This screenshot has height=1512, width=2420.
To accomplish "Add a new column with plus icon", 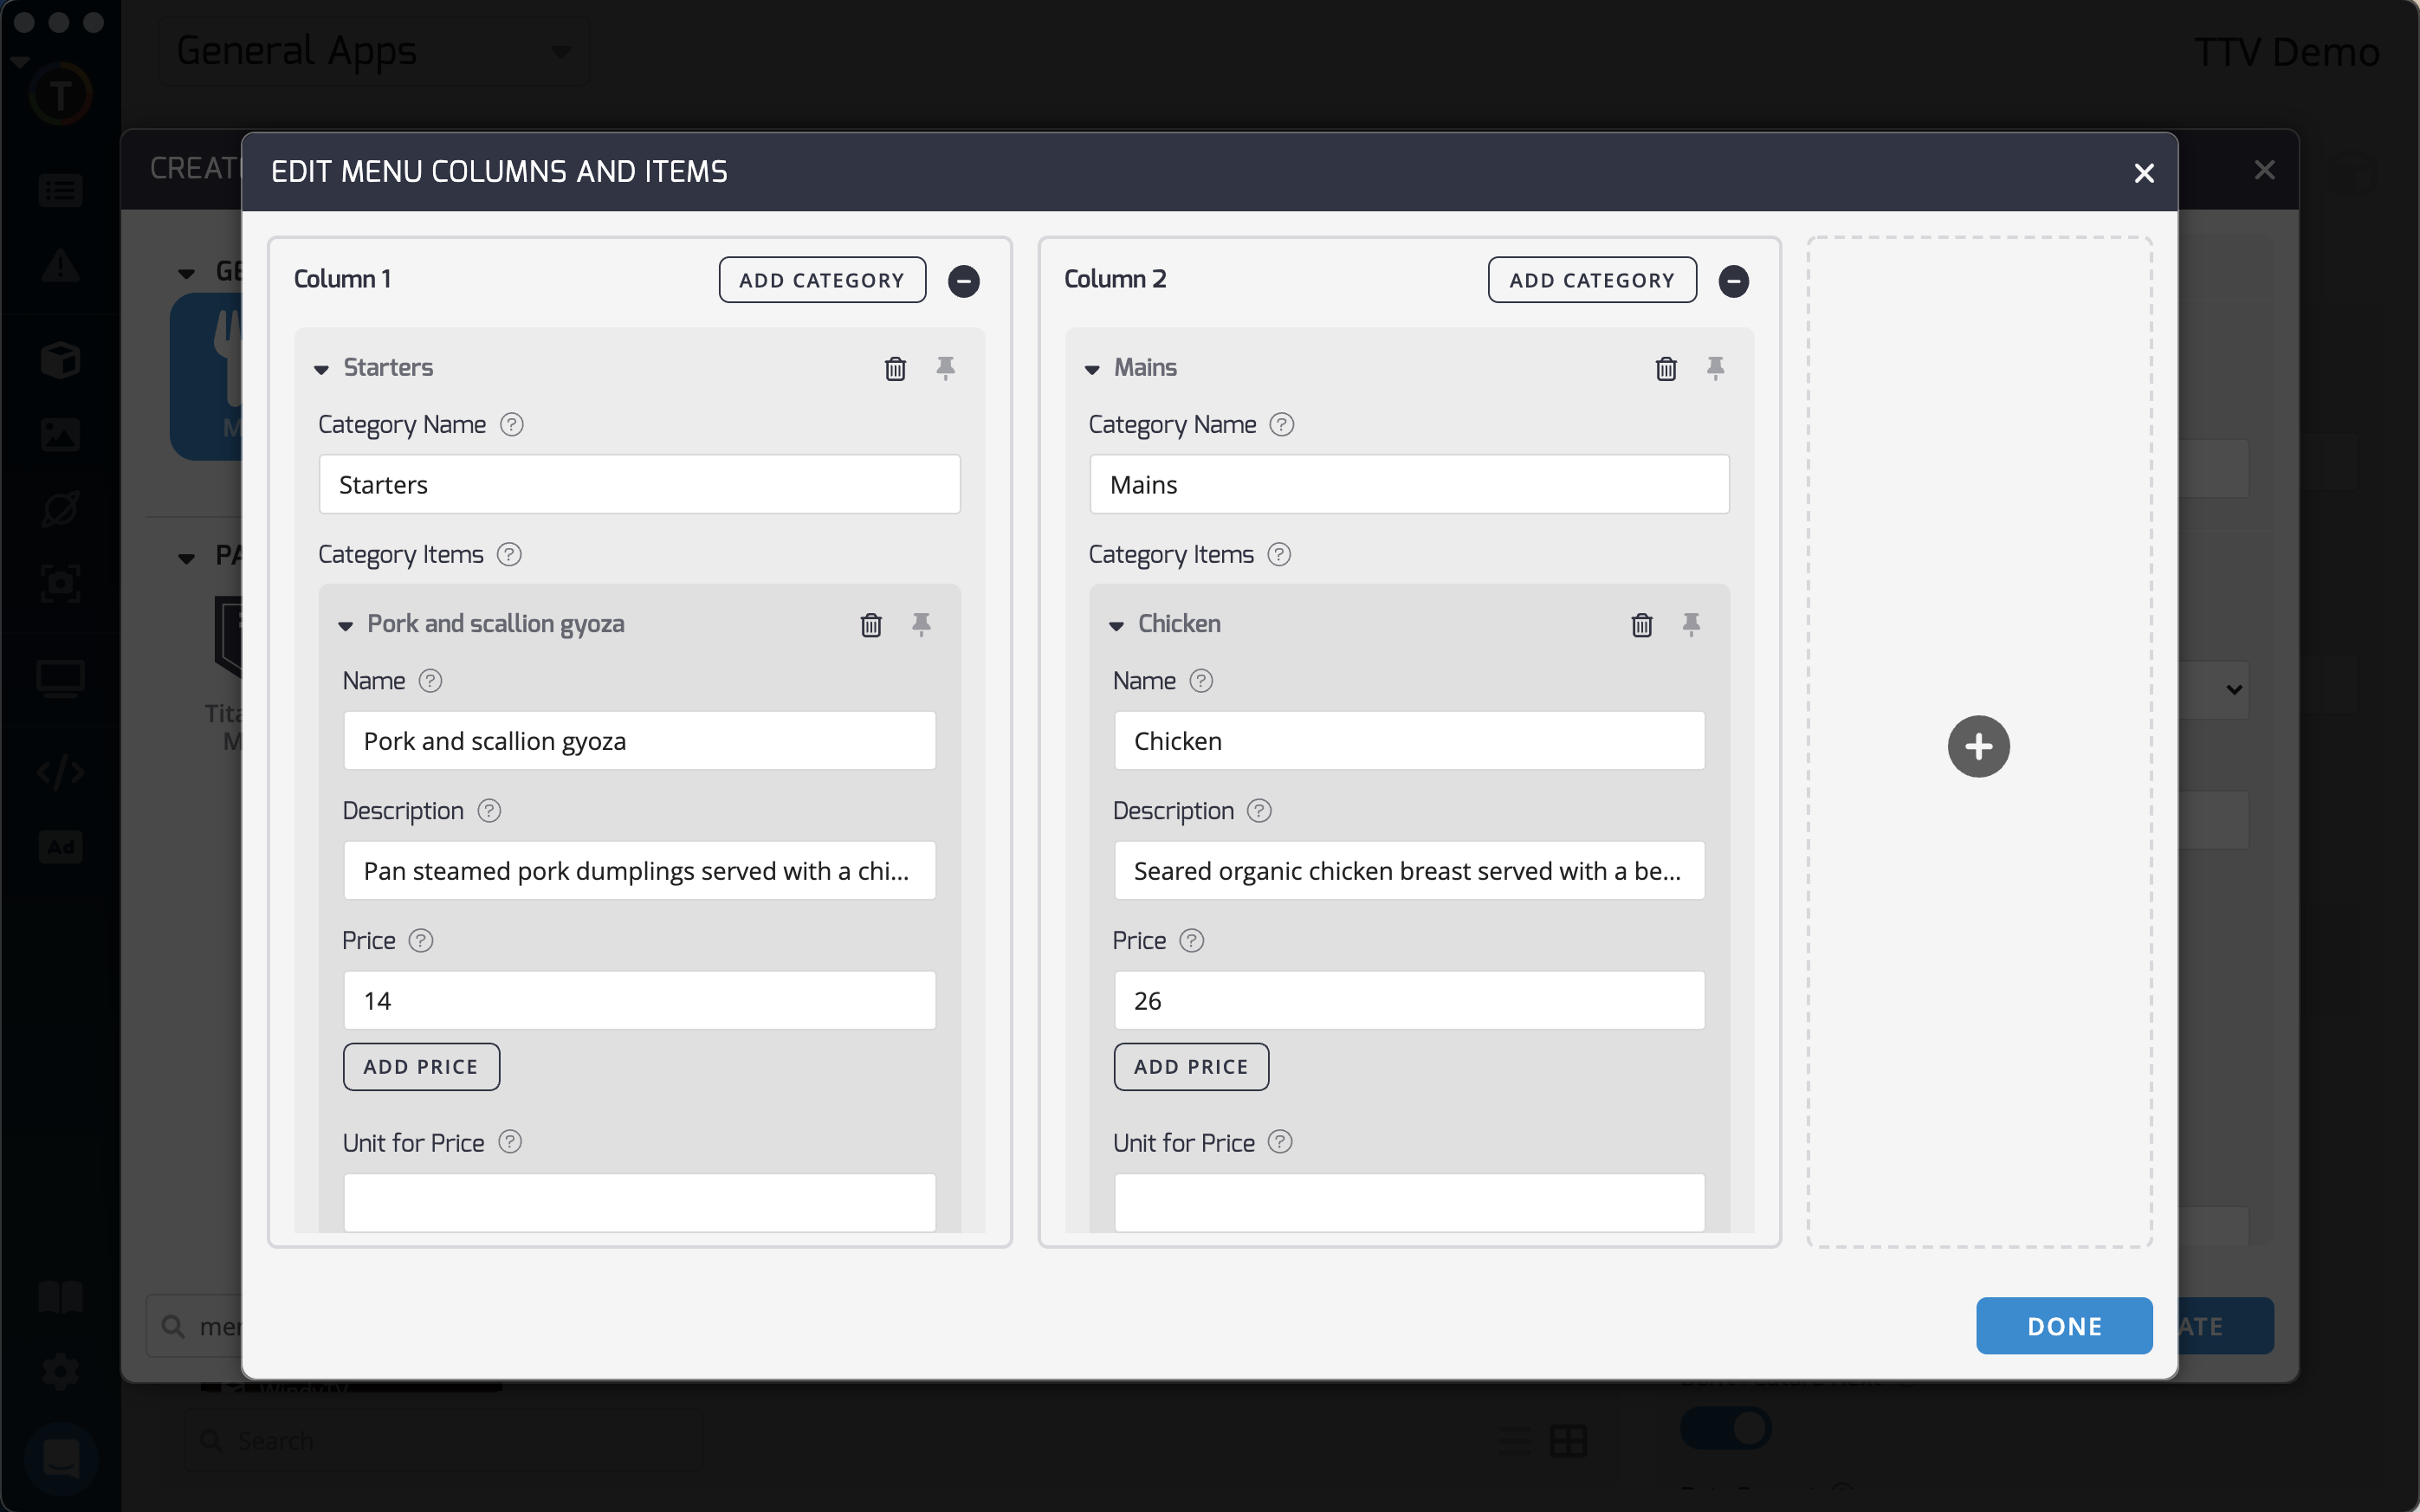I will click(x=1977, y=746).
